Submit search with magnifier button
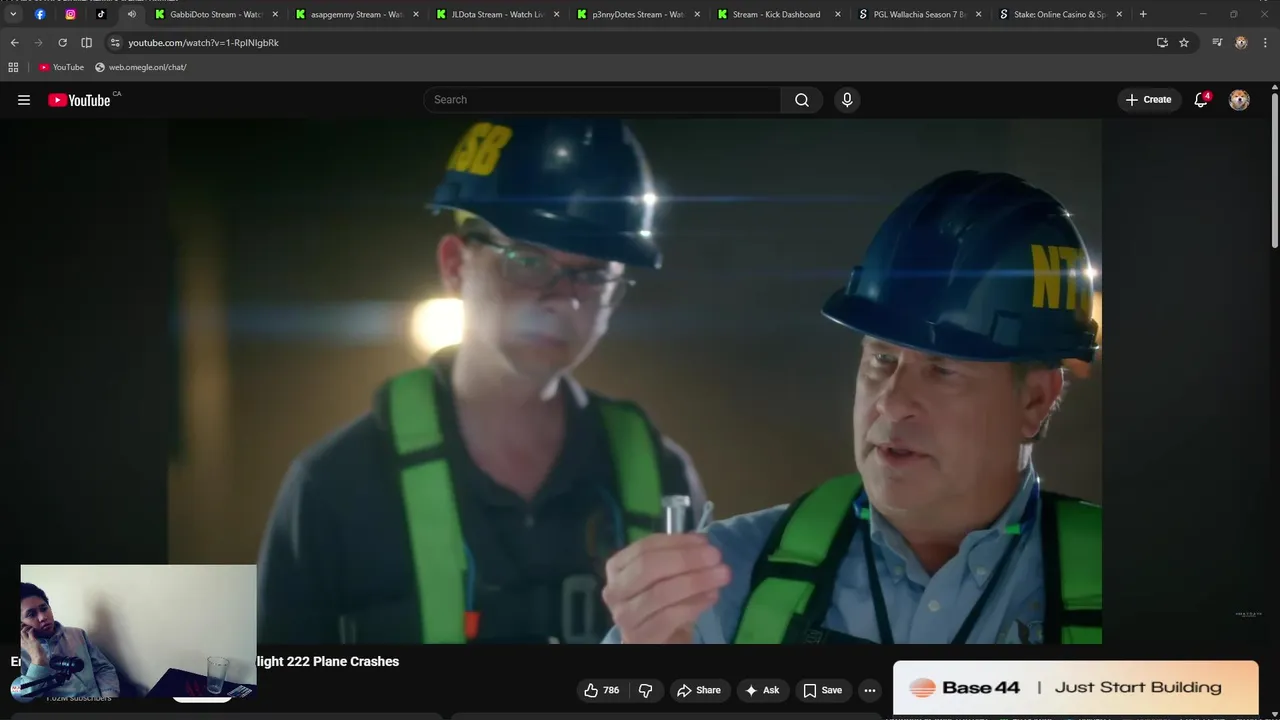 [x=802, y=100]
